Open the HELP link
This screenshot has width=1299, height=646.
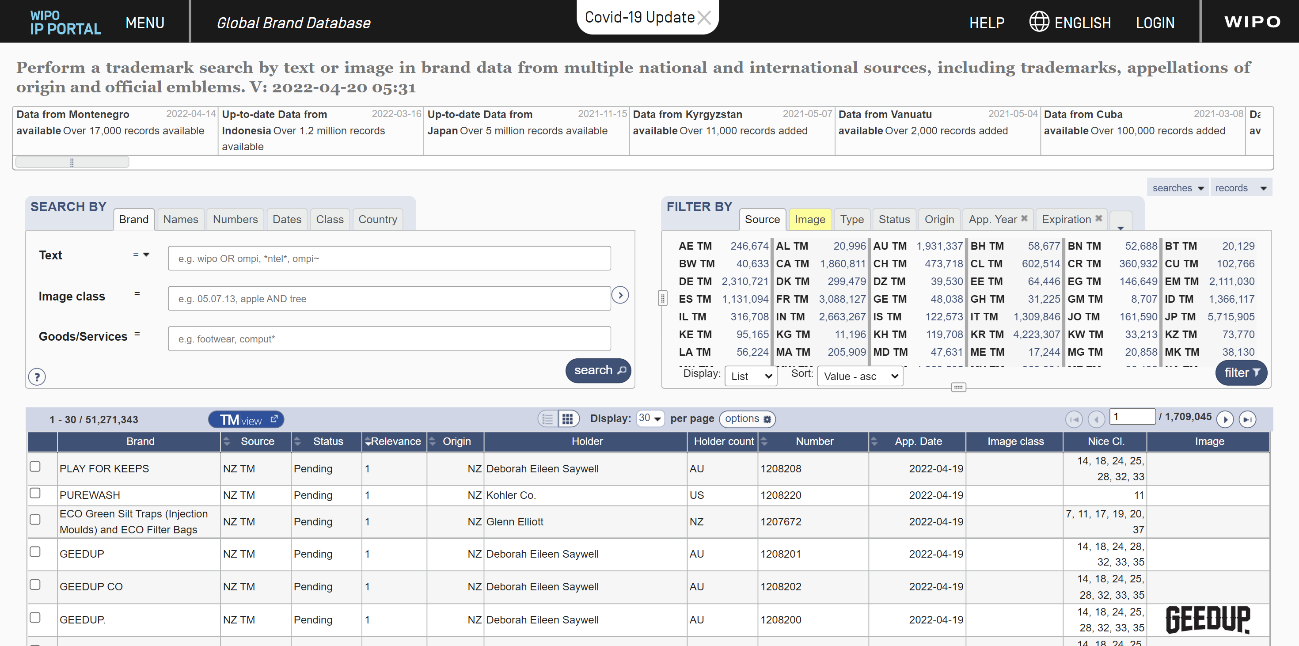point(987,22)
